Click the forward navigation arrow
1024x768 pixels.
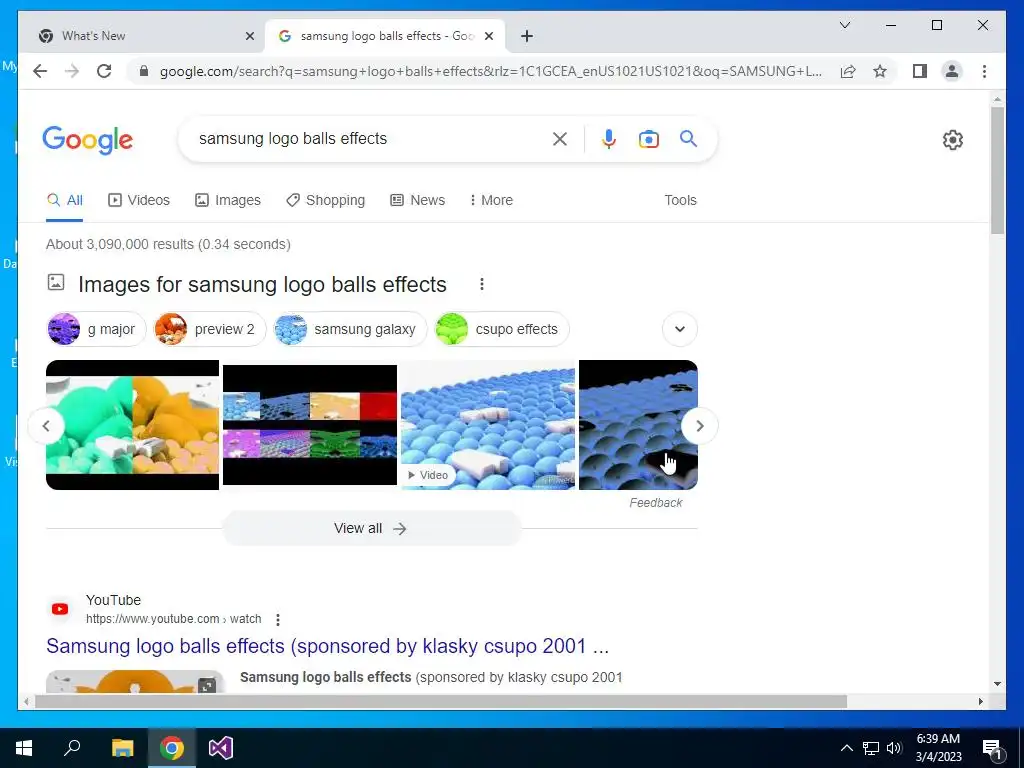click(x=72, y=71)
